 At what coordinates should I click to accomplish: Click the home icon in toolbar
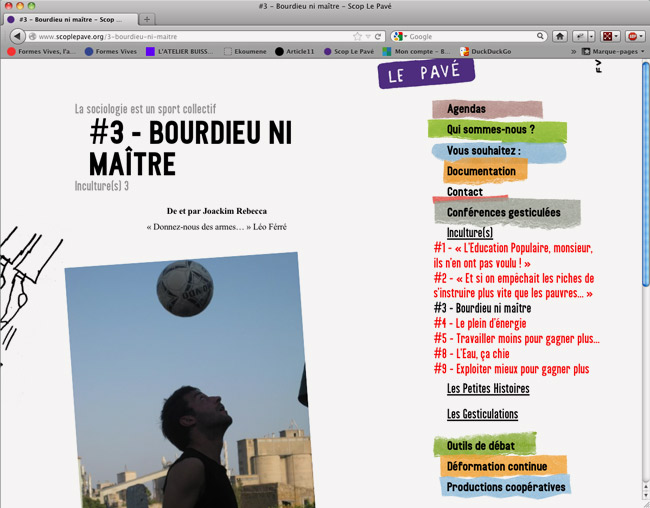(560, 36)
